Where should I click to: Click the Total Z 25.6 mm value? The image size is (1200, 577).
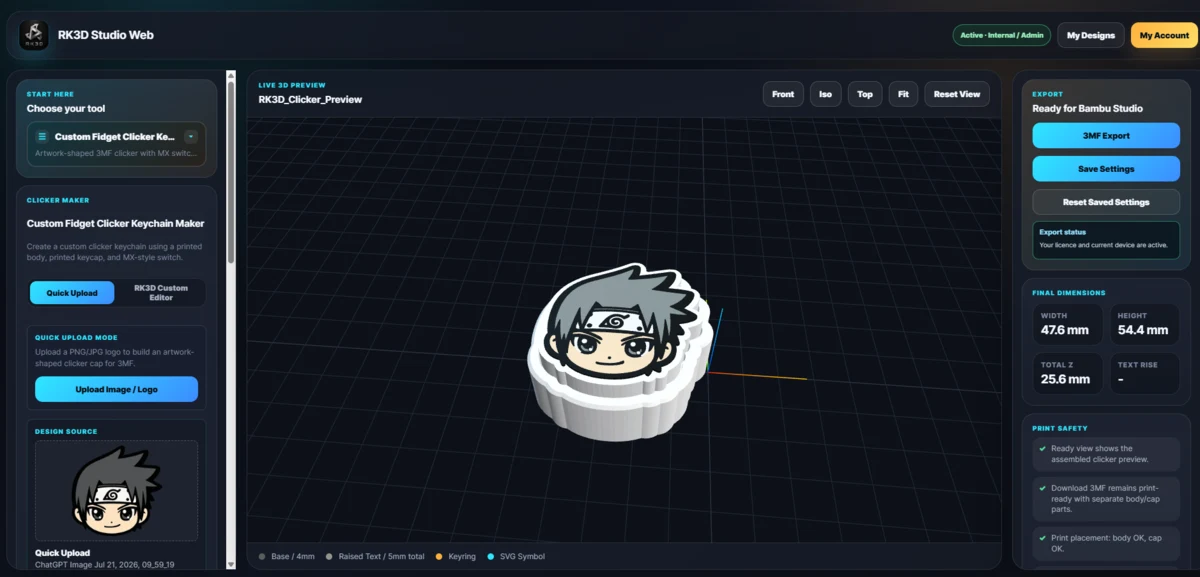tap(1065, 379)
